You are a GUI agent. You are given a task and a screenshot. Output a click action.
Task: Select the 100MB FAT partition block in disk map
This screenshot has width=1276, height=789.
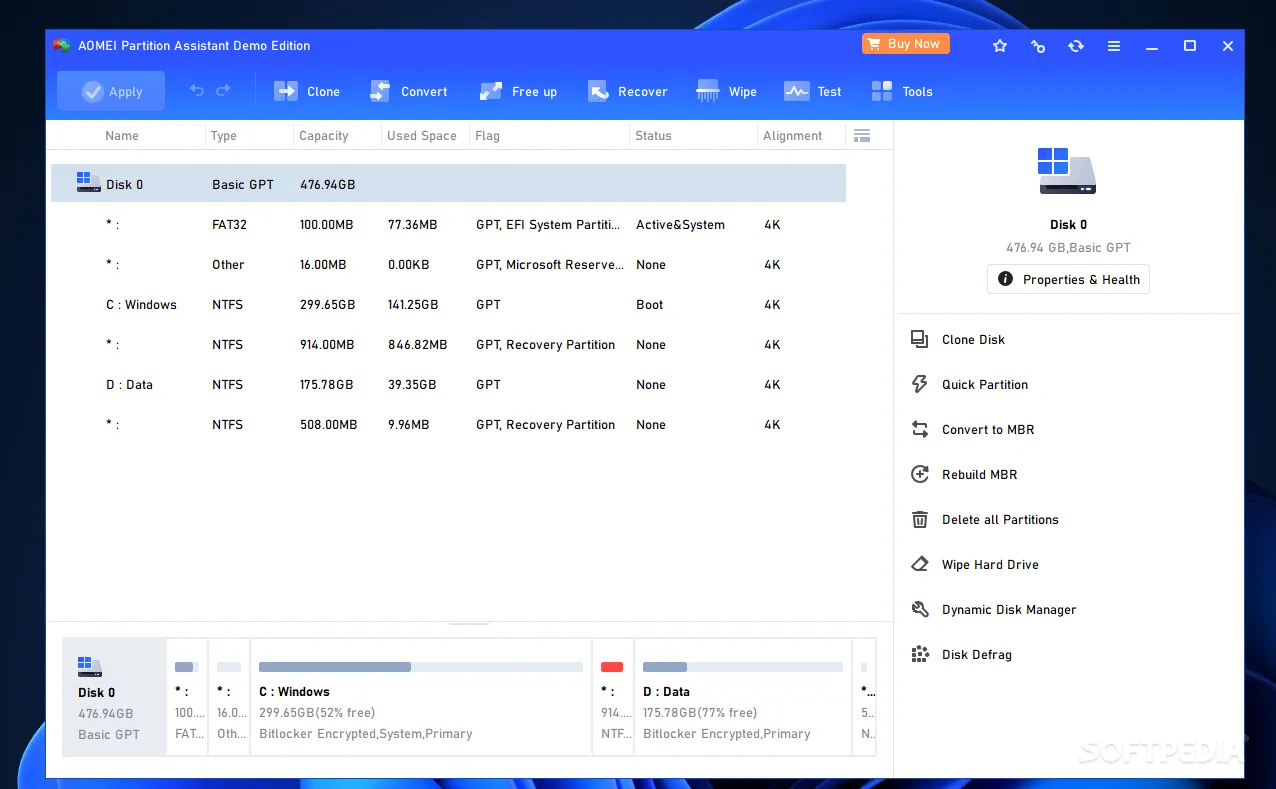(x=187, y=697)
